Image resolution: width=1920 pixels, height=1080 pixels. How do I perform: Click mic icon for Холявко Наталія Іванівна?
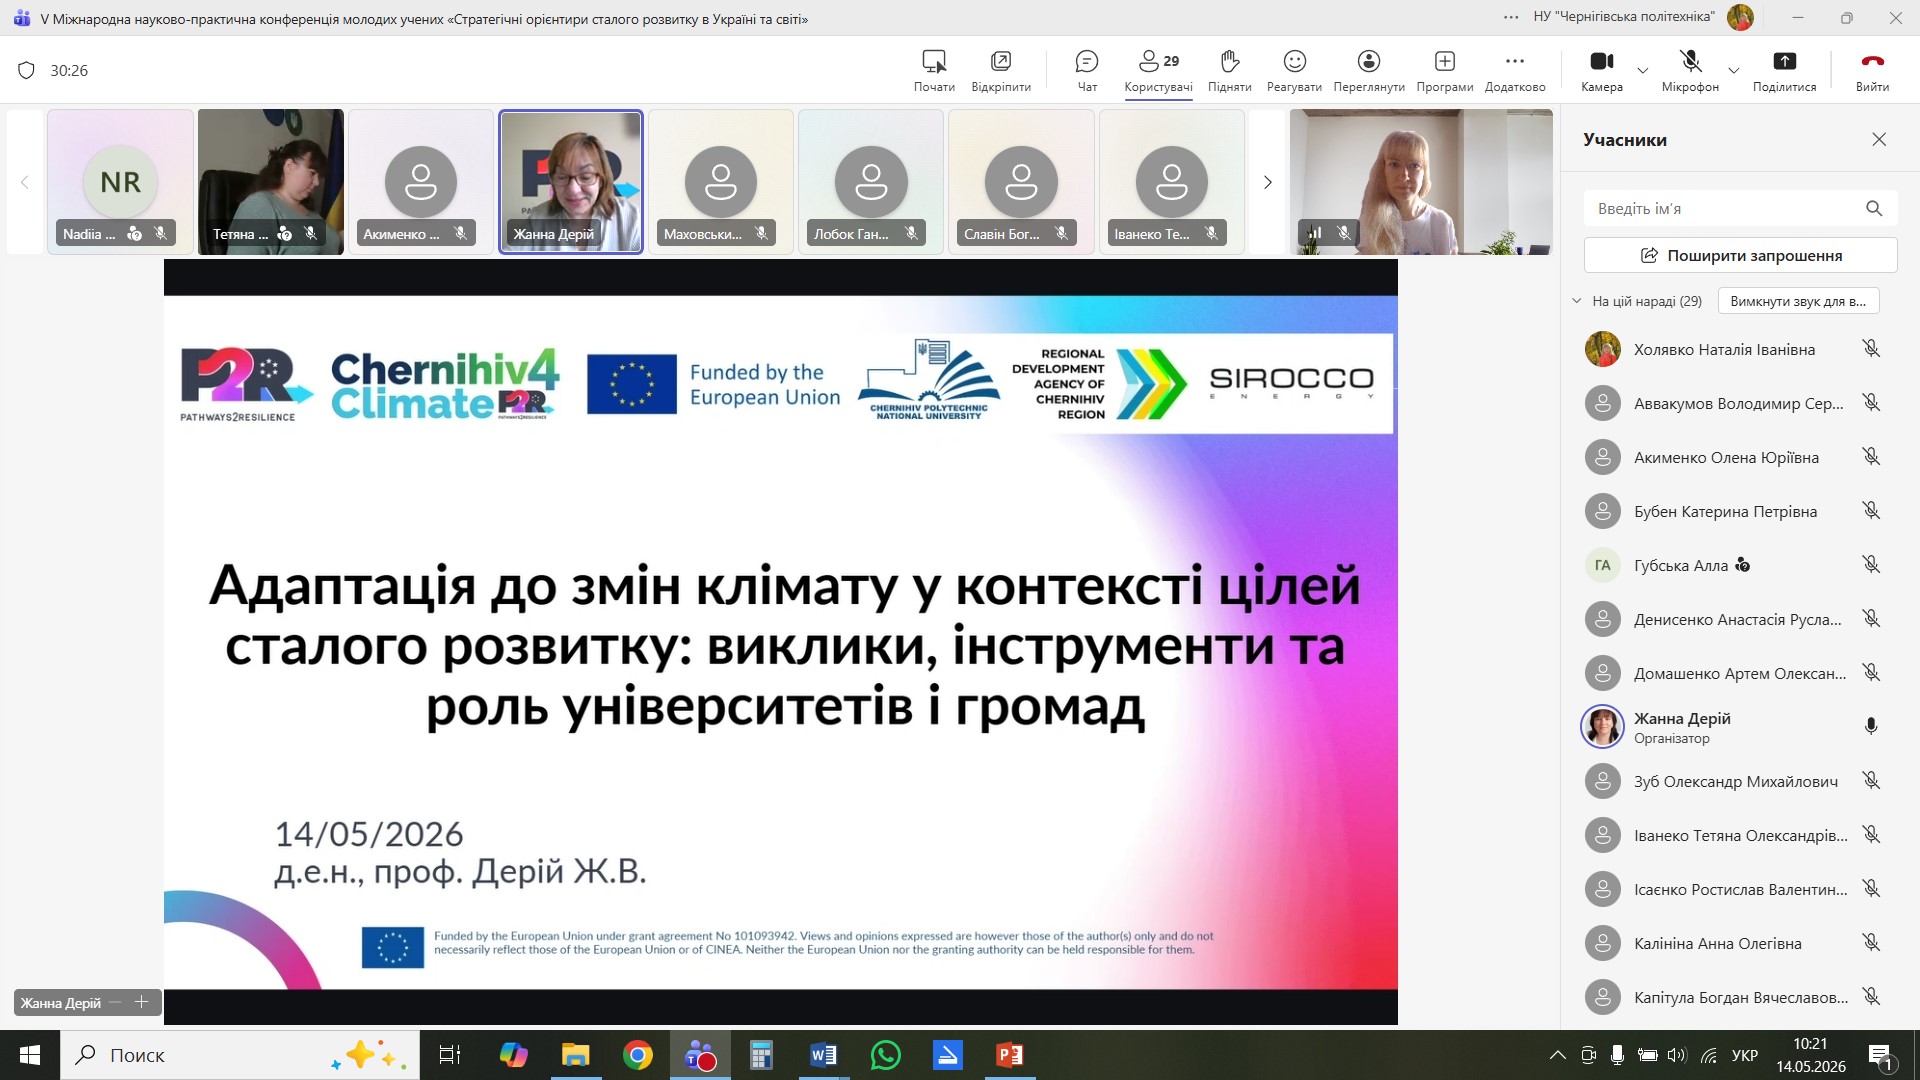coord(1871,349)
